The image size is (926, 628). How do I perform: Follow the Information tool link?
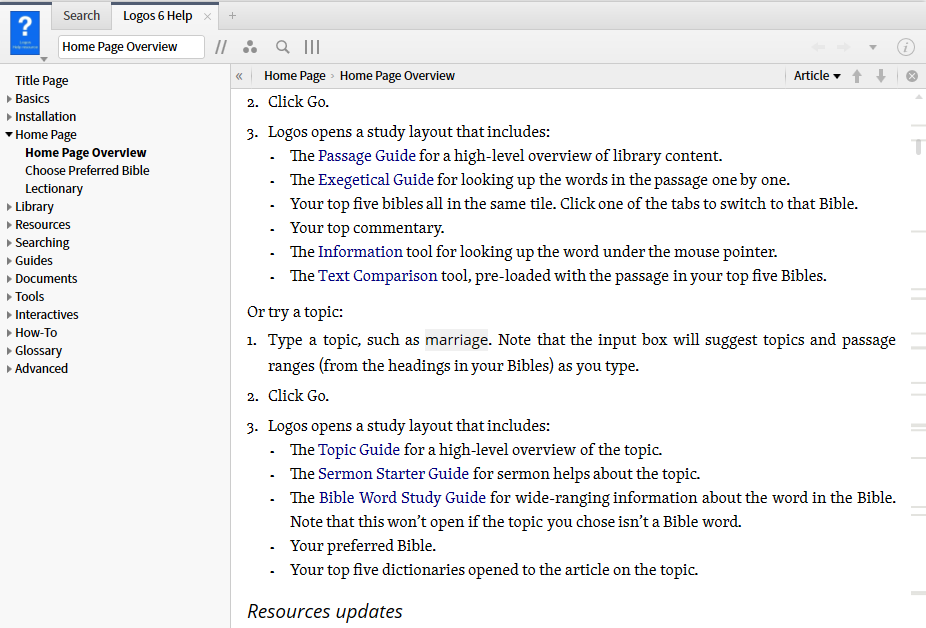[x=360, y=252]
